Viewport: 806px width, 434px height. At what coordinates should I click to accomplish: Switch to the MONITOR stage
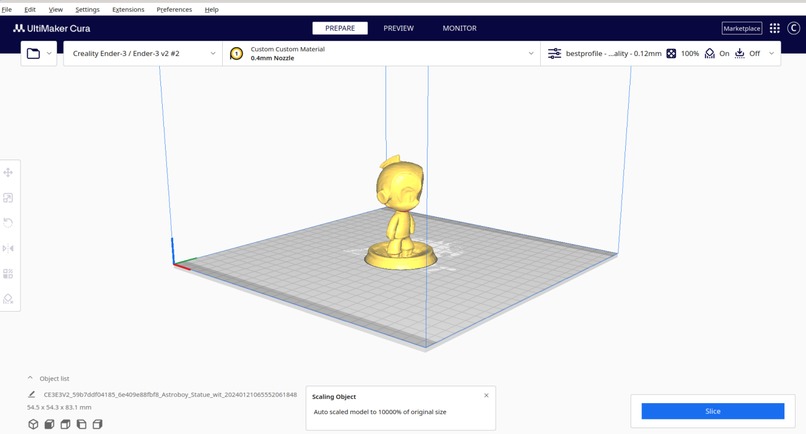point(460,28)
